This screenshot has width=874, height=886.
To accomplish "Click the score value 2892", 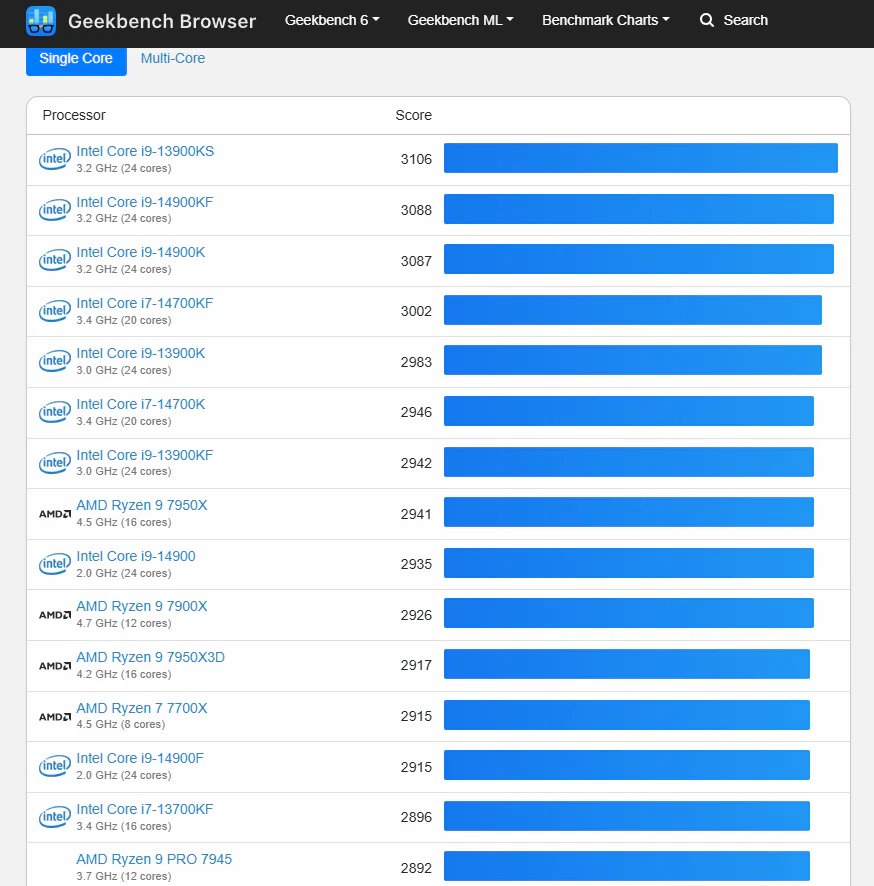I will [x=416, y=868].
